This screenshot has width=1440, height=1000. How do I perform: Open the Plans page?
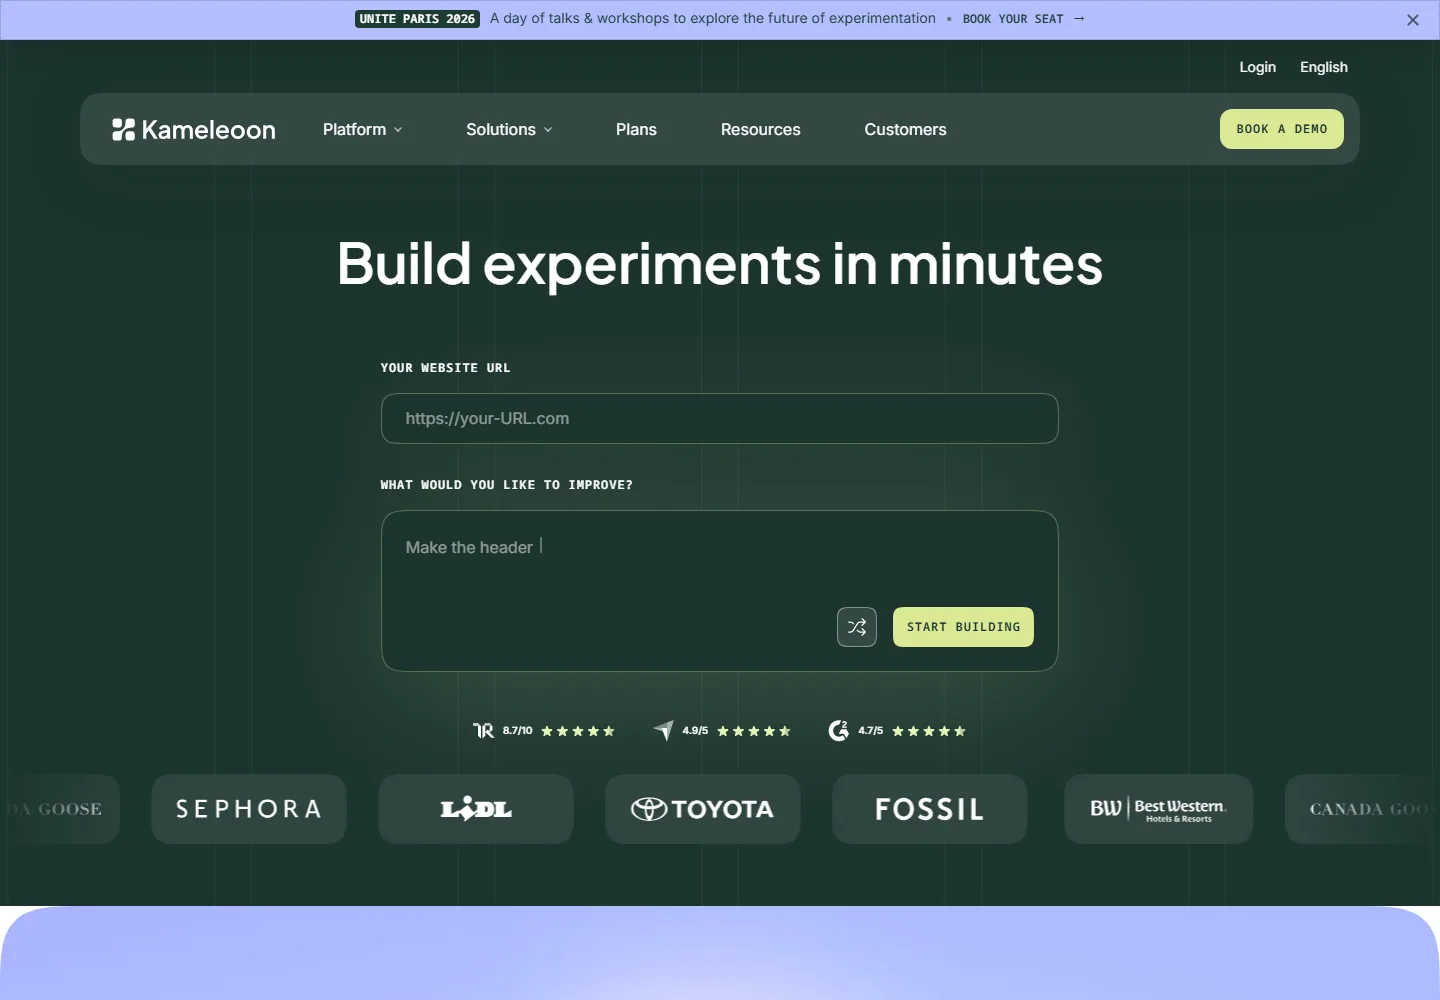point(636,129)
